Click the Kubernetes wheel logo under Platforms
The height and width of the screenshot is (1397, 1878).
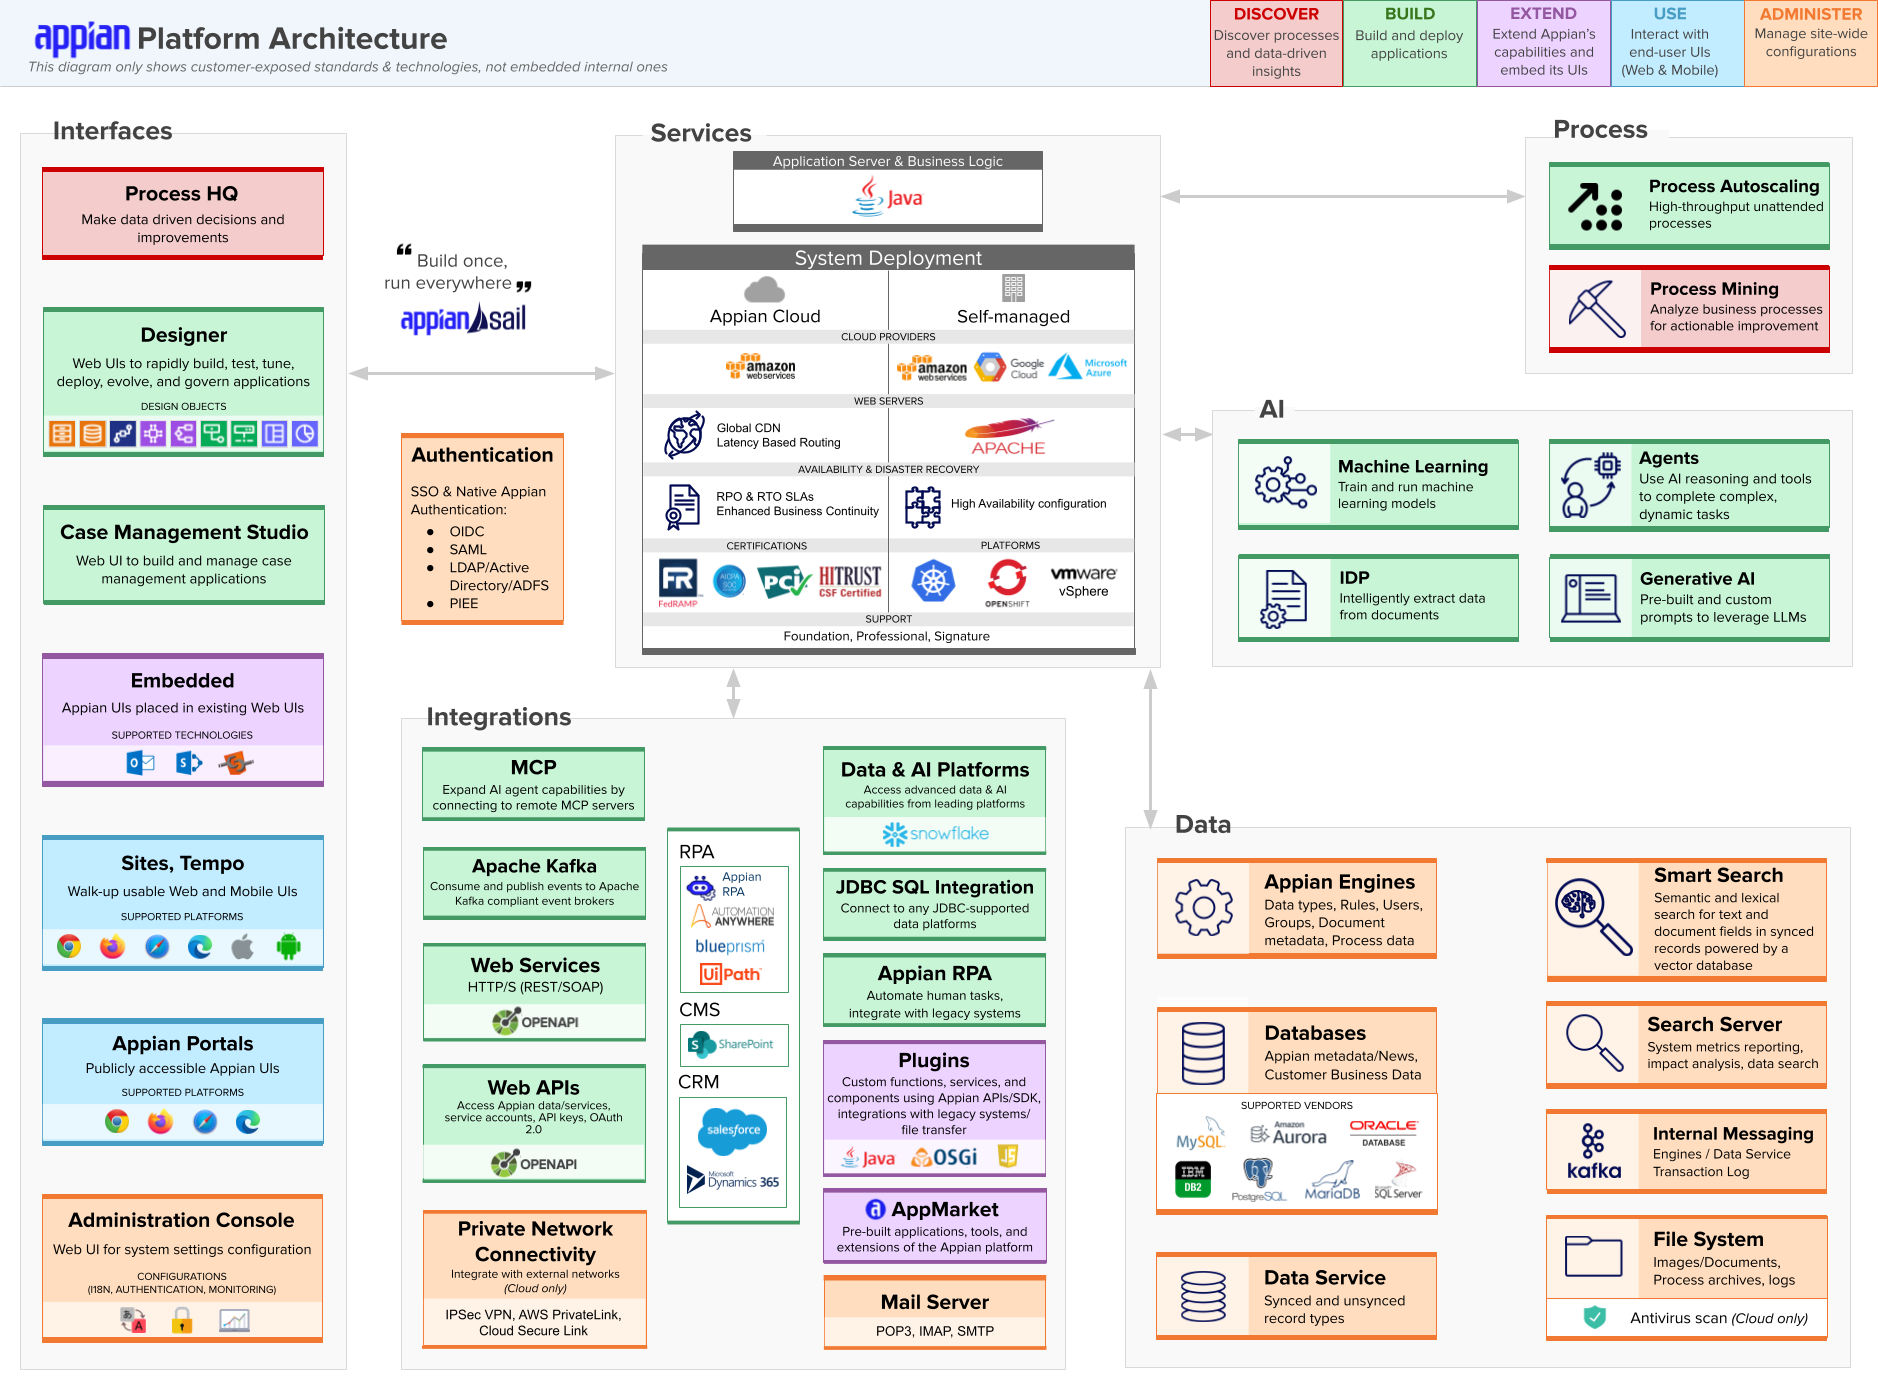pyautogui.click(x=933, y=581)
